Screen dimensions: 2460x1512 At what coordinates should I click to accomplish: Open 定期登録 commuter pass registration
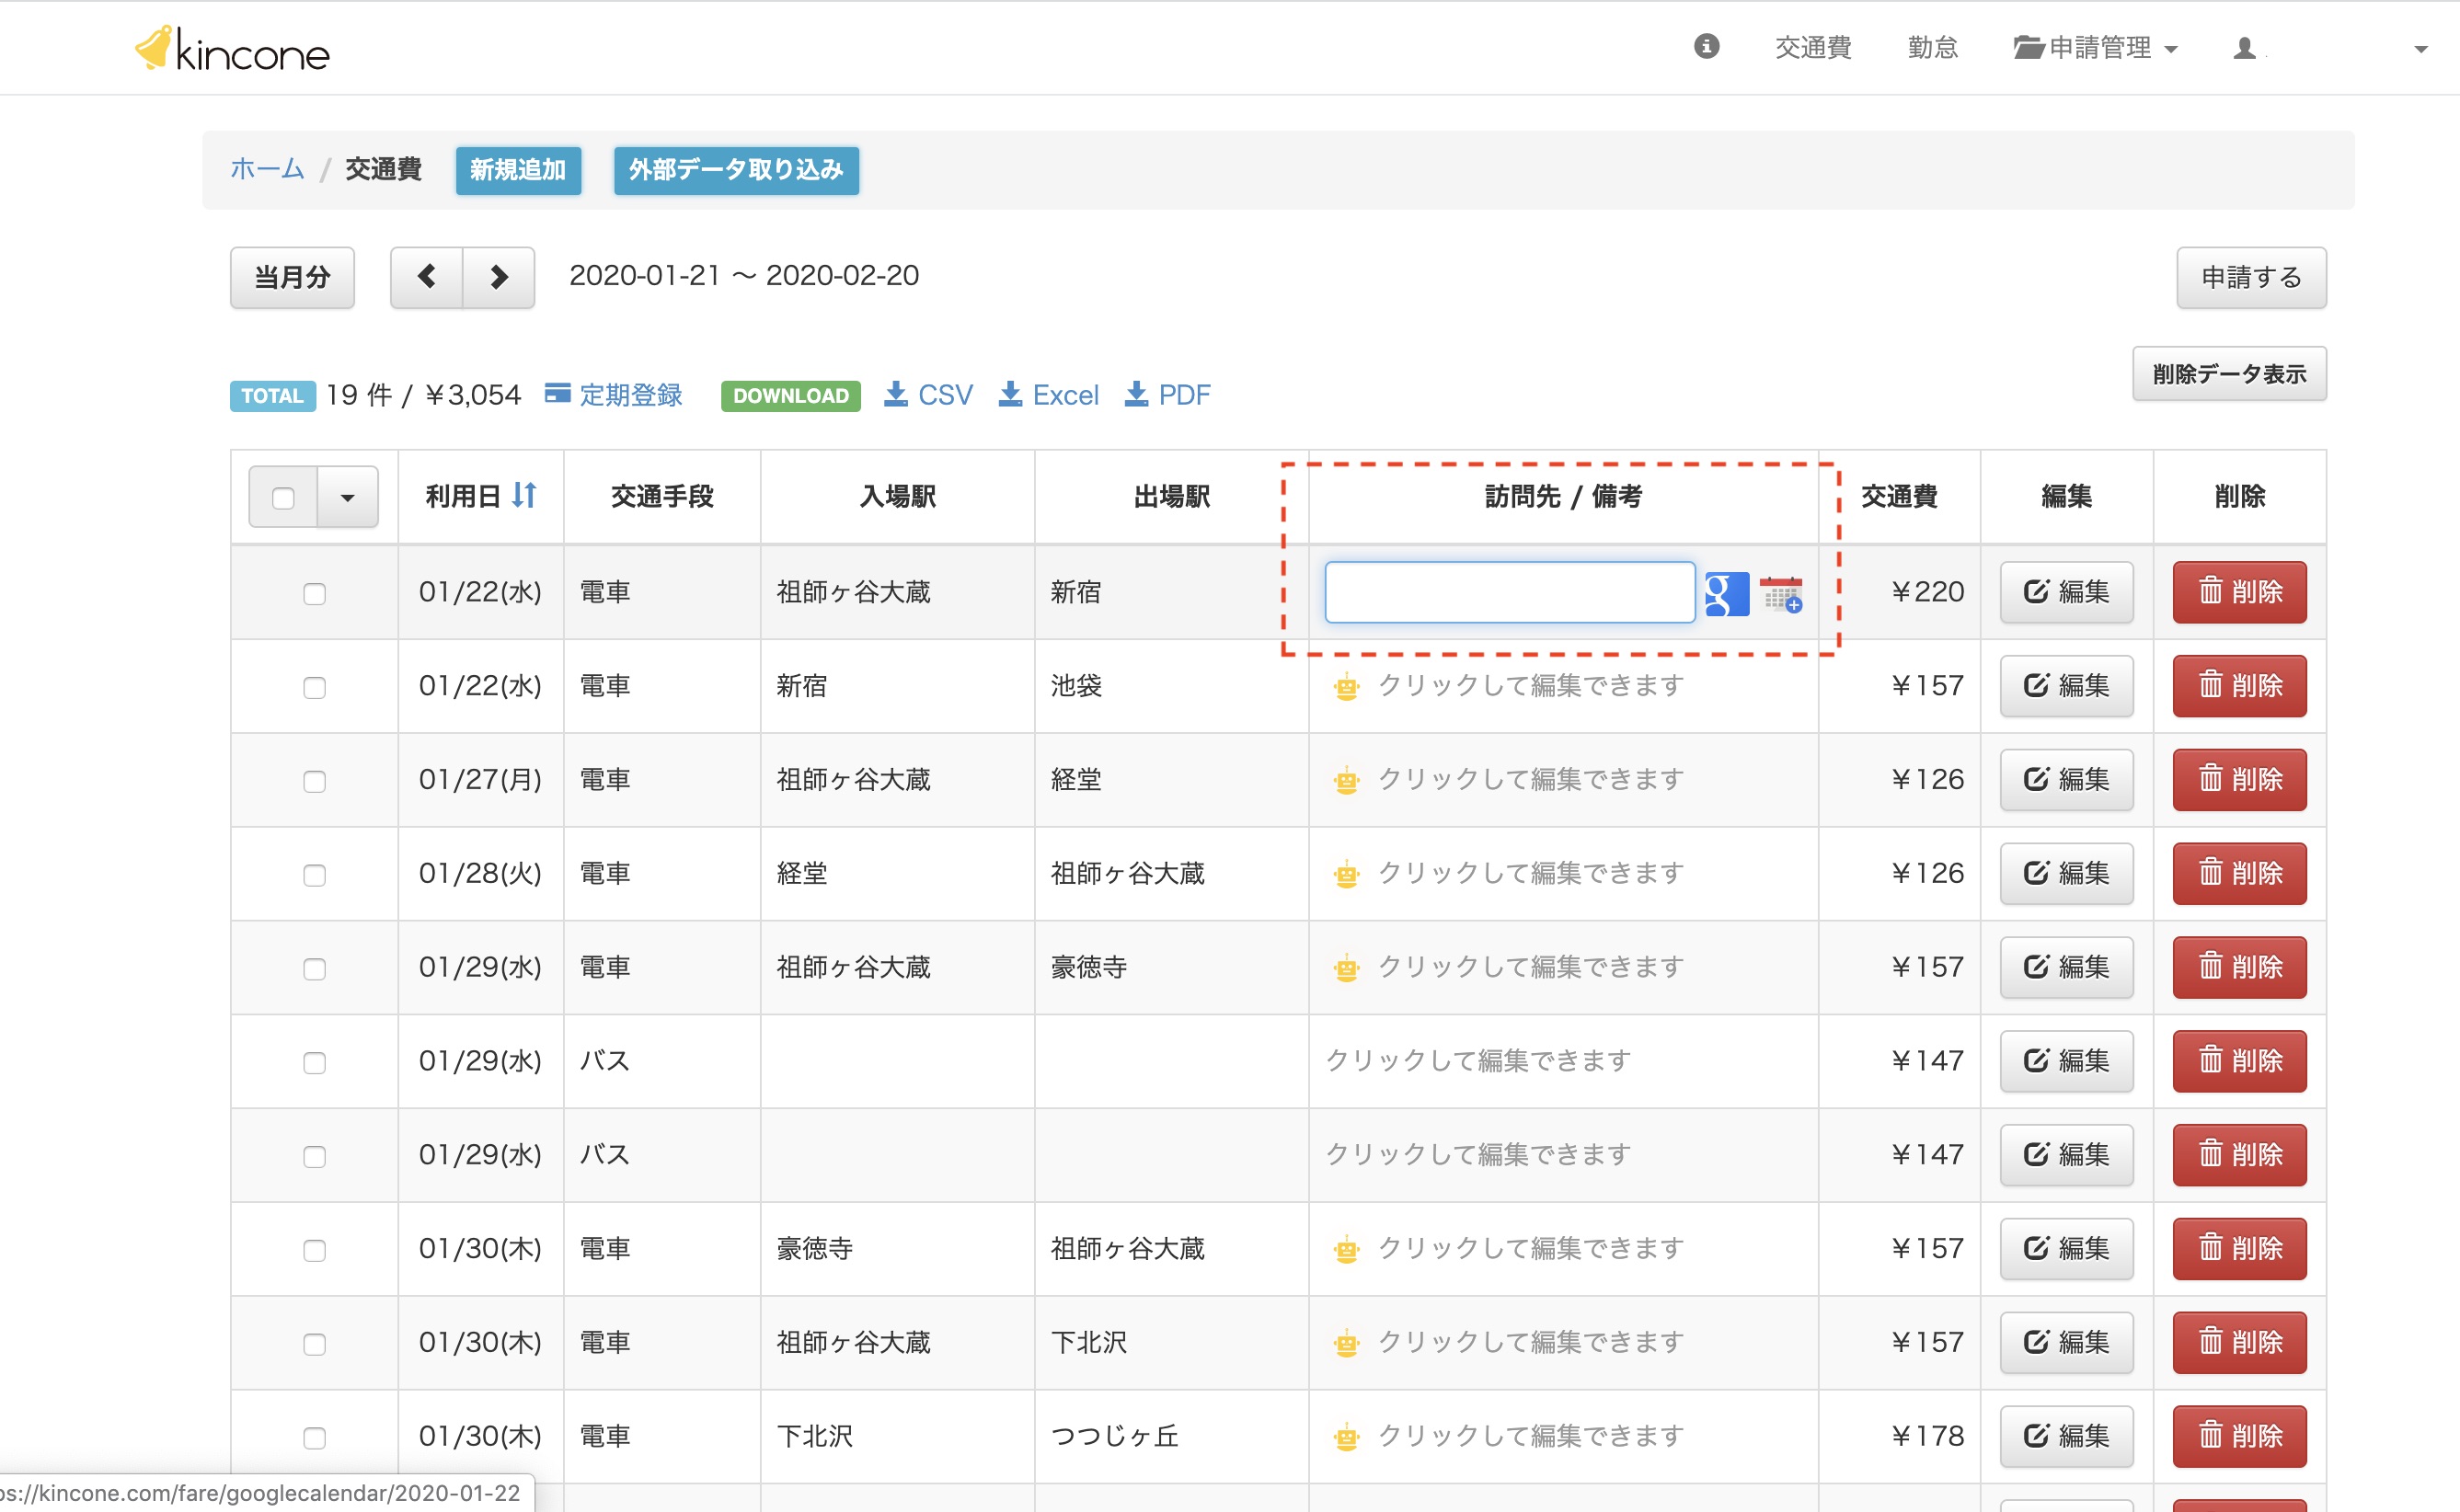pyautogui.click(x=613, y=395)
